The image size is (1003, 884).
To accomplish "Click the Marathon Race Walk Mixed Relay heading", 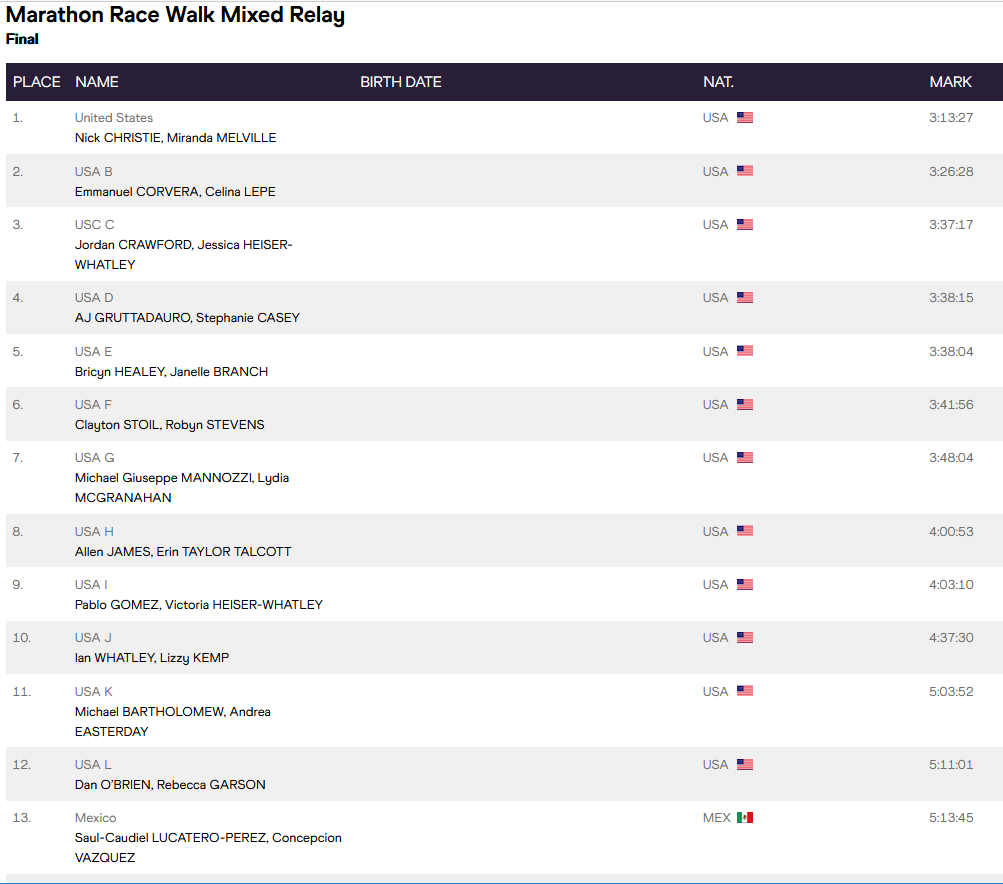I will pos(175,16).
